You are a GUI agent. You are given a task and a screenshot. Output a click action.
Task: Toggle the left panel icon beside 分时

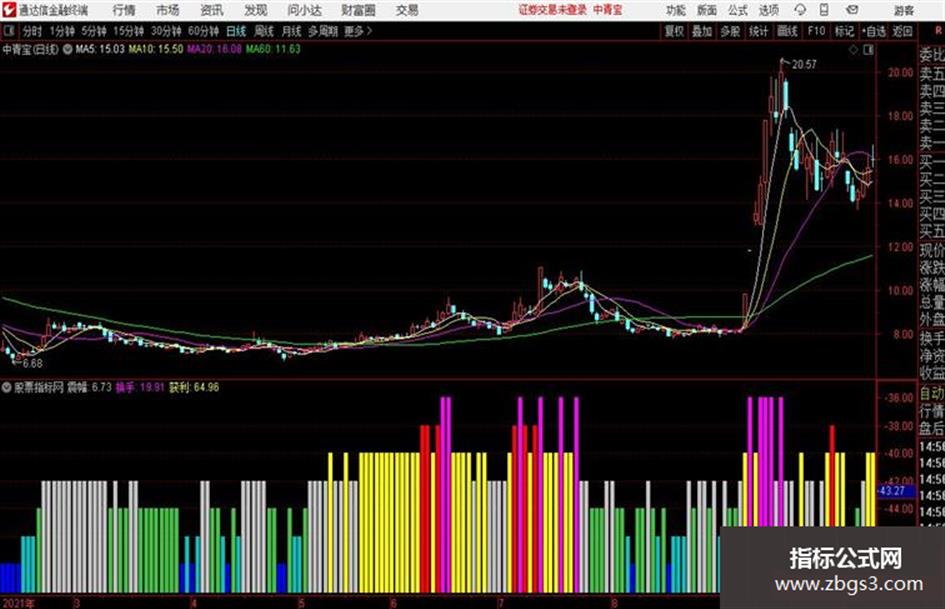tap(8, 31)
